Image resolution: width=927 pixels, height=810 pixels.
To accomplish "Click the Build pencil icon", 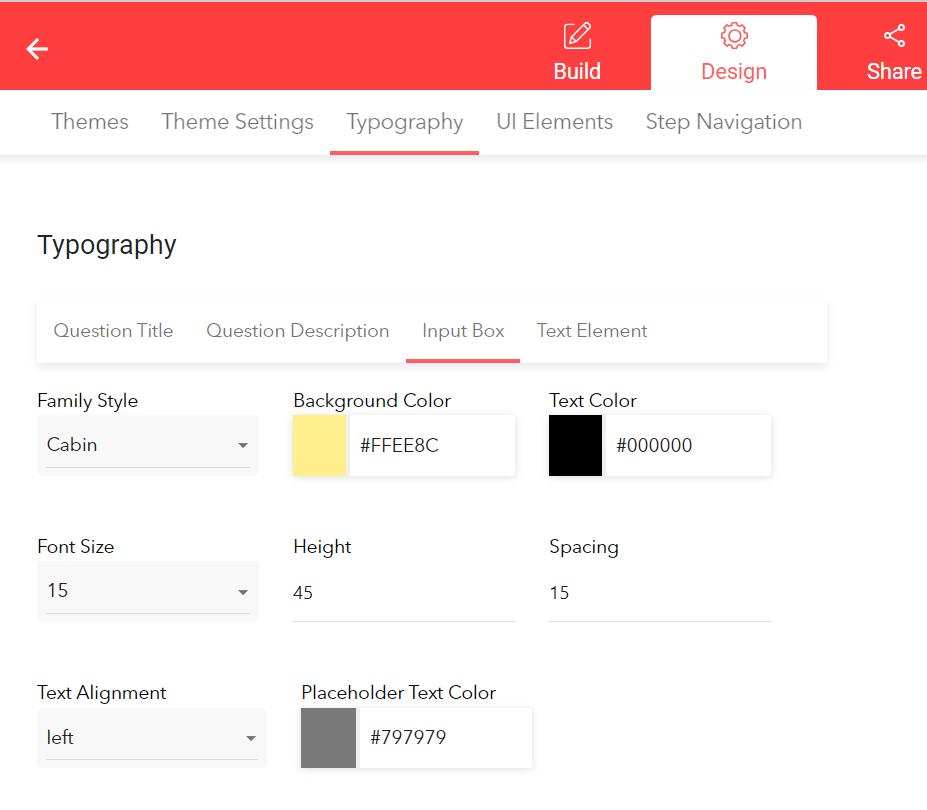I will click(577, 36).
